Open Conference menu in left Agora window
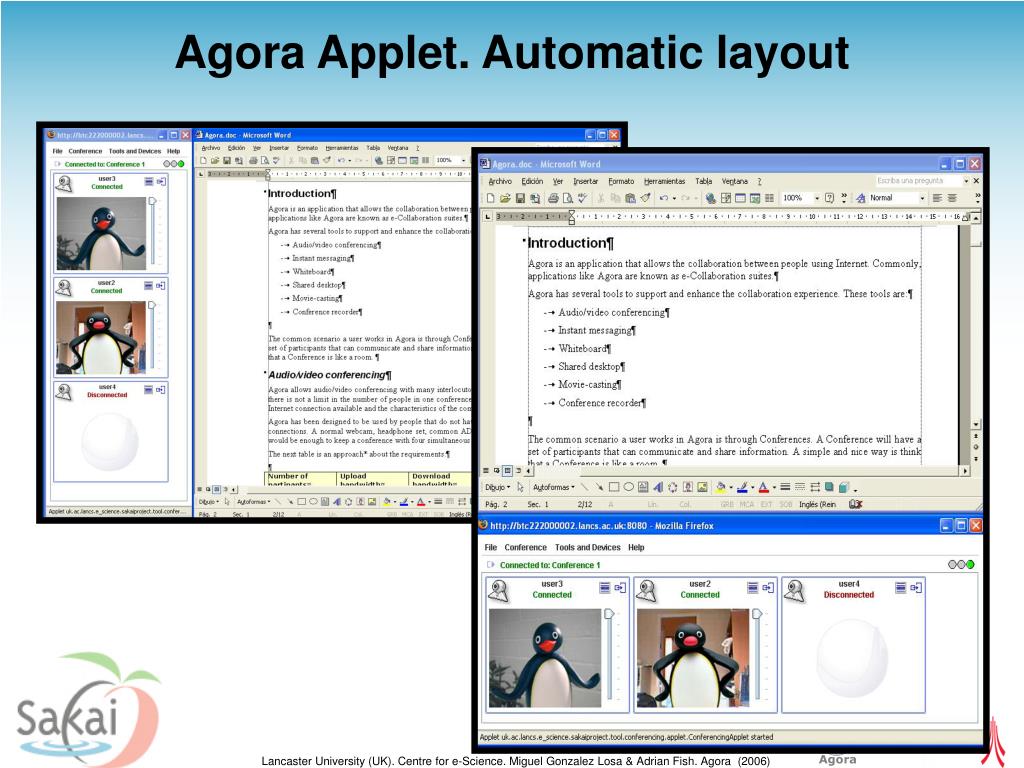 [85, 151]
